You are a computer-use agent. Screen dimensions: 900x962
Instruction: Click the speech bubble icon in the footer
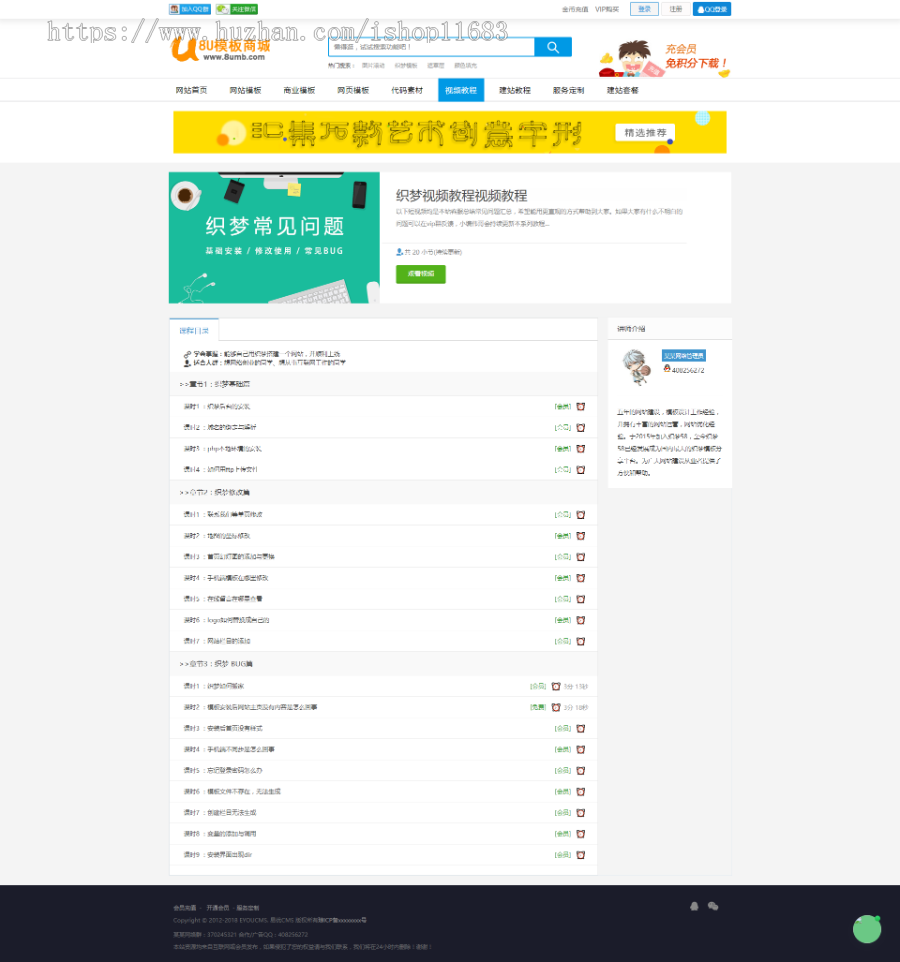(712, 906)
